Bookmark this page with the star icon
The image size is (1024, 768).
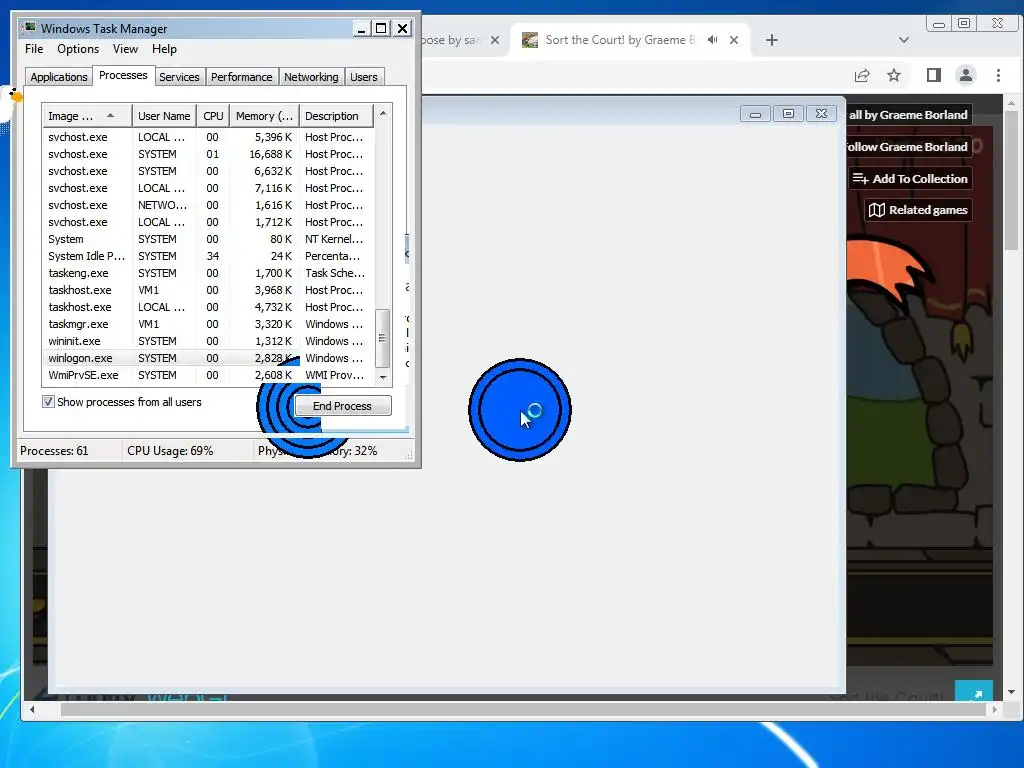tap(894, 76)
